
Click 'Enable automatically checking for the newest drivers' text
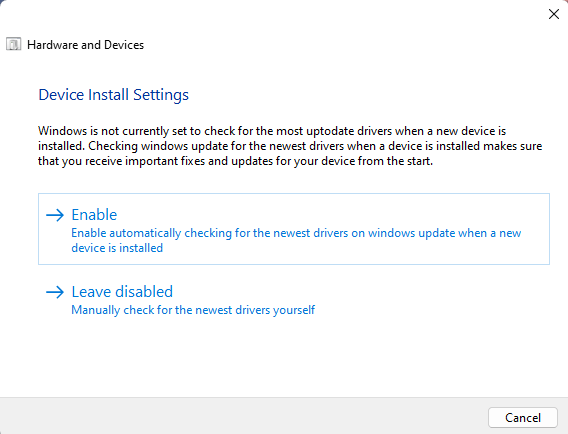tap(296, 240)
